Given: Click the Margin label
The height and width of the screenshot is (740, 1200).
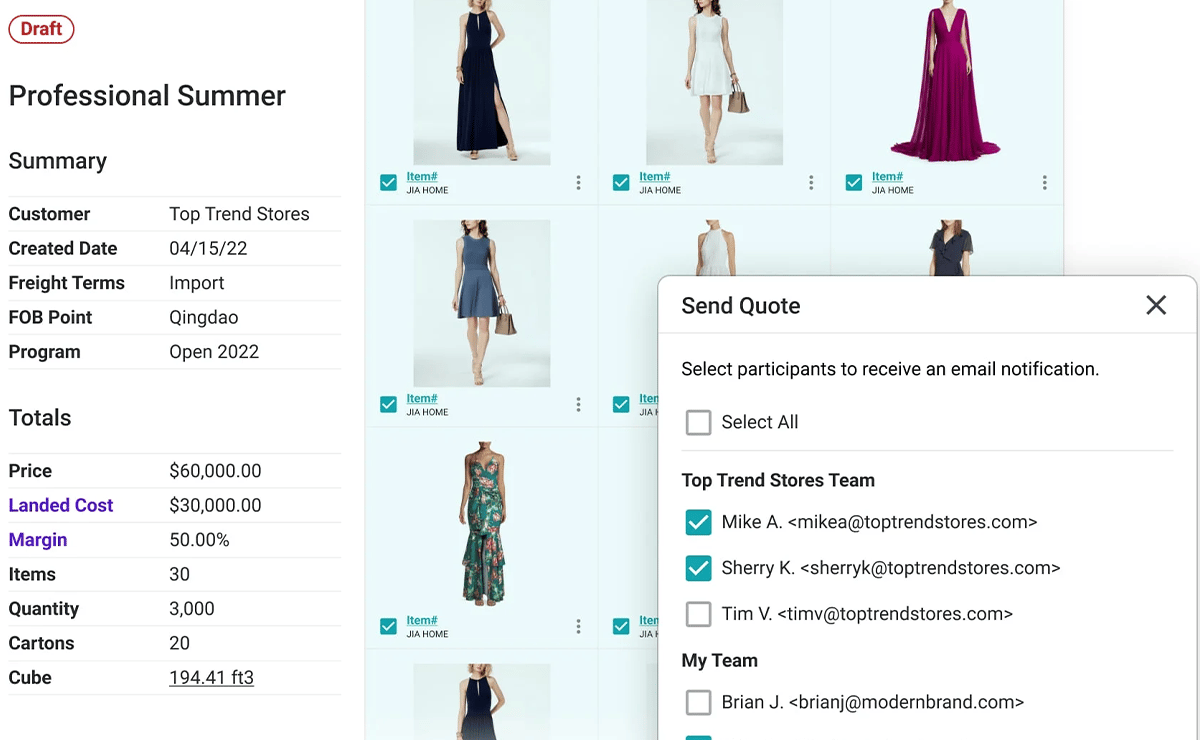Looking at the screenshot, I should 38,540.
